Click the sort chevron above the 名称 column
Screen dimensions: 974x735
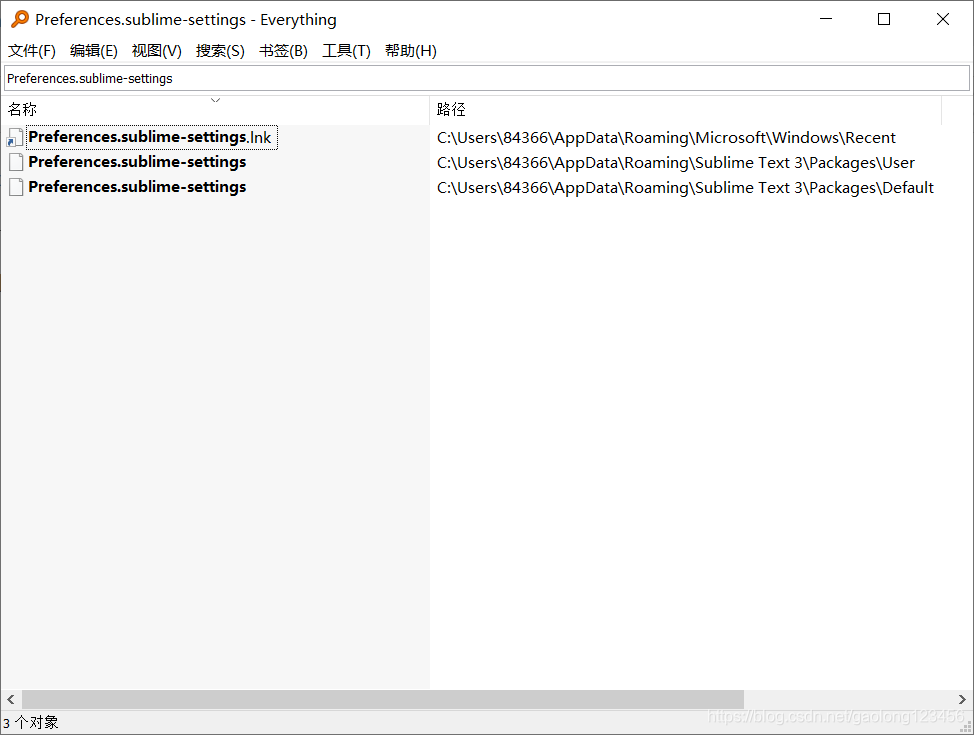[215, 100]
